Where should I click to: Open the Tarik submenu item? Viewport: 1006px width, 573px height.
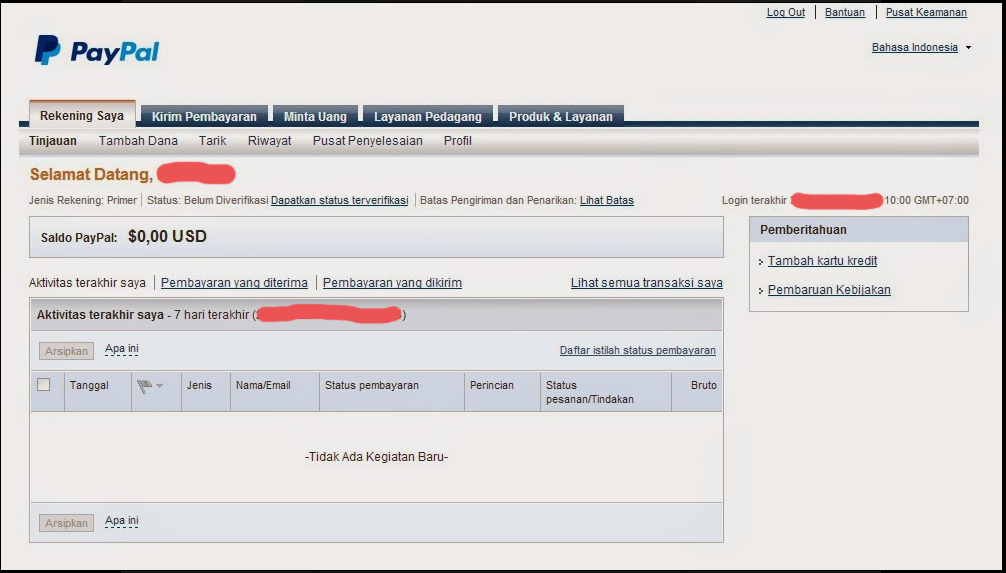(x=212, y=141)
